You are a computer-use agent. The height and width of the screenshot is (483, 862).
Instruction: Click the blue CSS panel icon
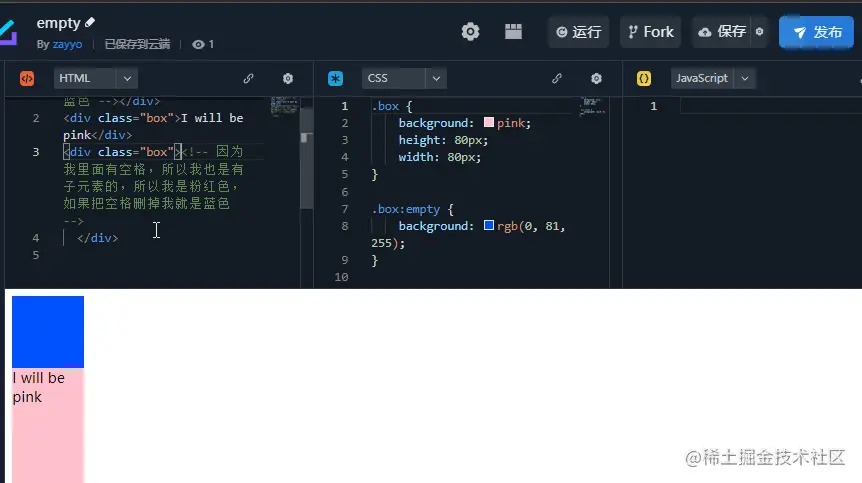tap(335, 79)
